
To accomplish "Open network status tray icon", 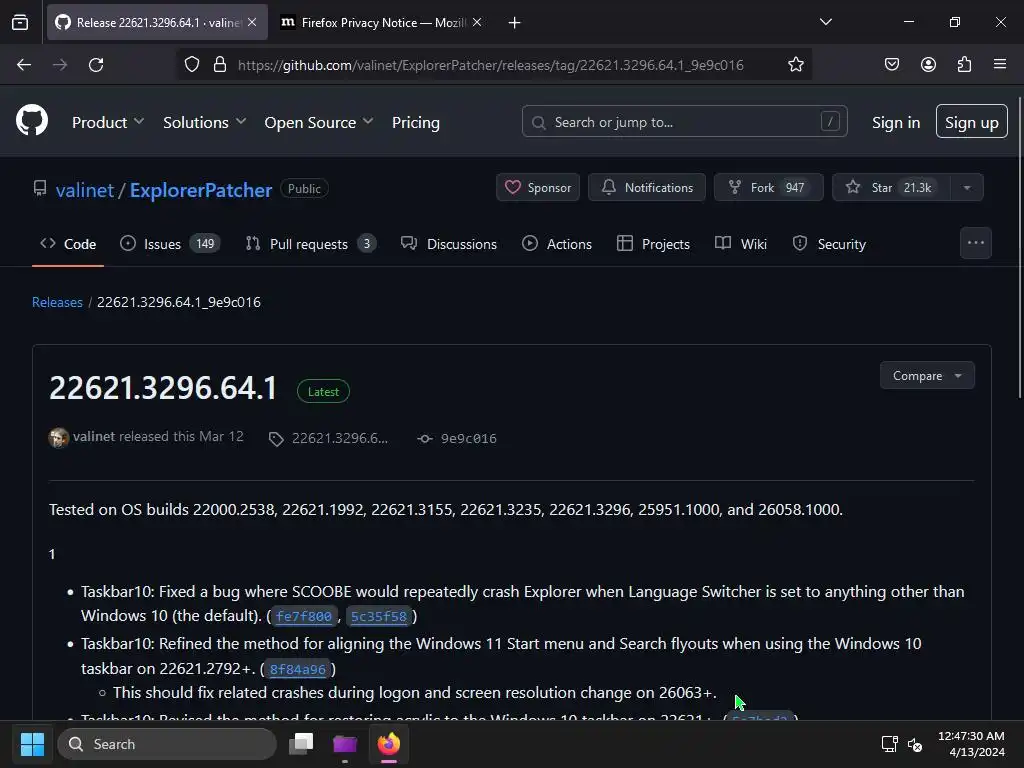I will 889,744.
